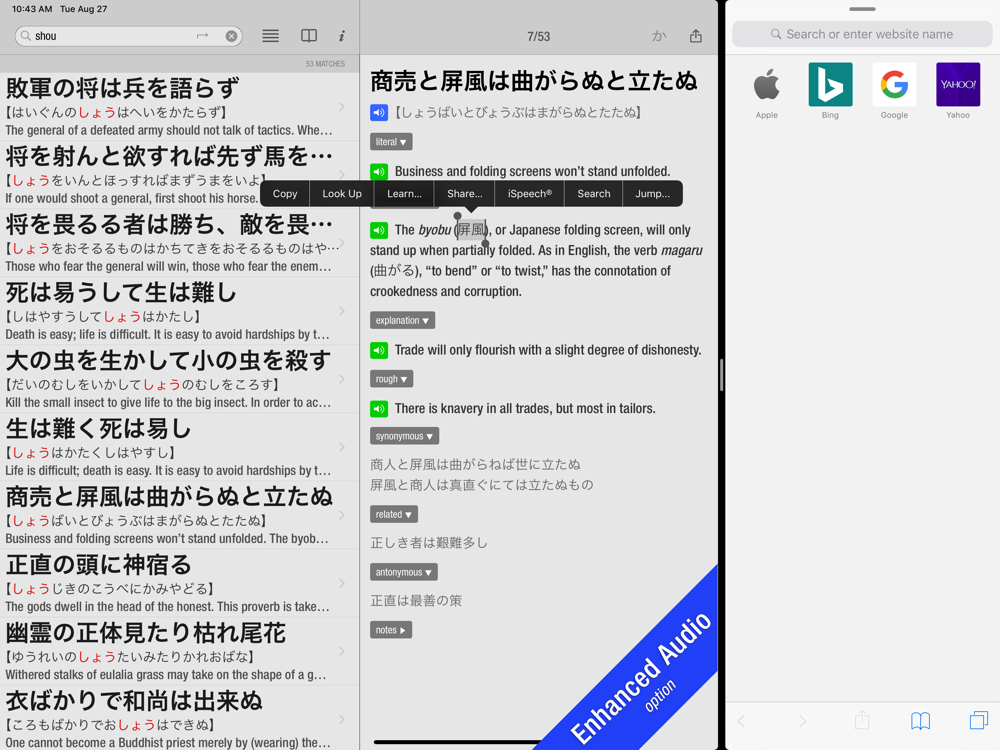Image resolution: width=1000 pixels, height=750 pixels.
Task: Tap the 53 MATCHES count label
Action: pyautogui.click(x=325, y=64)
